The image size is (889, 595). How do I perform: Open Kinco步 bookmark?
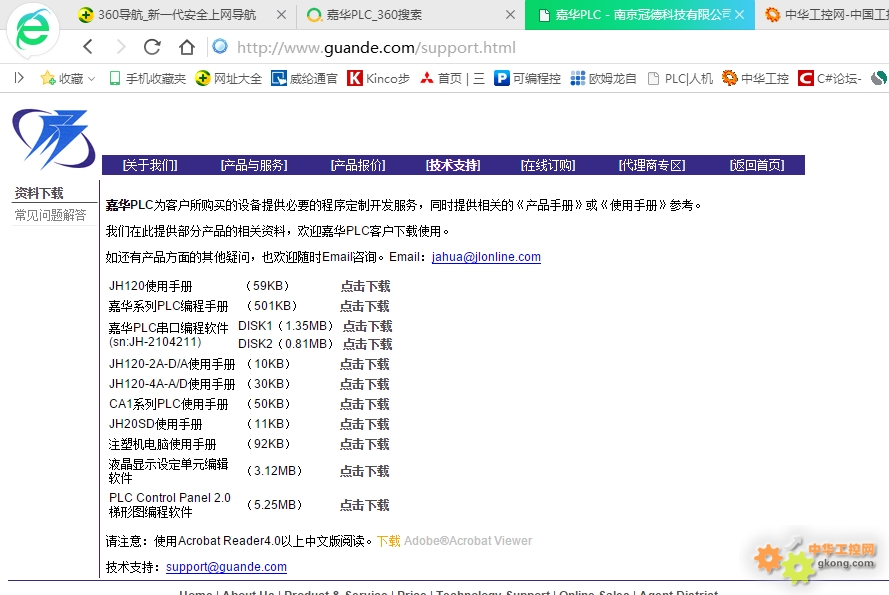[378, 78]
